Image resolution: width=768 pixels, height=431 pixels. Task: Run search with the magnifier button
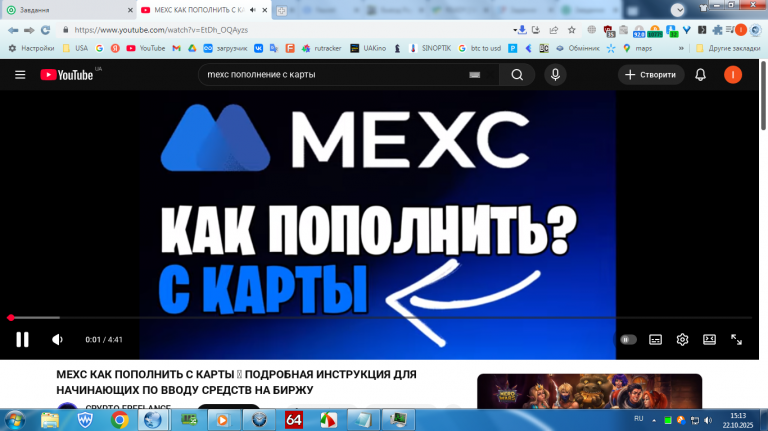(517, 75)
